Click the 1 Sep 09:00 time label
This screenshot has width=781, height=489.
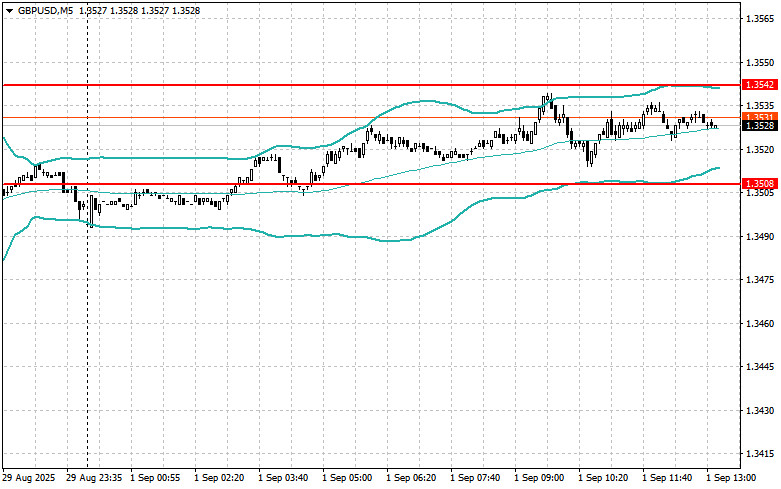(539, 478)
